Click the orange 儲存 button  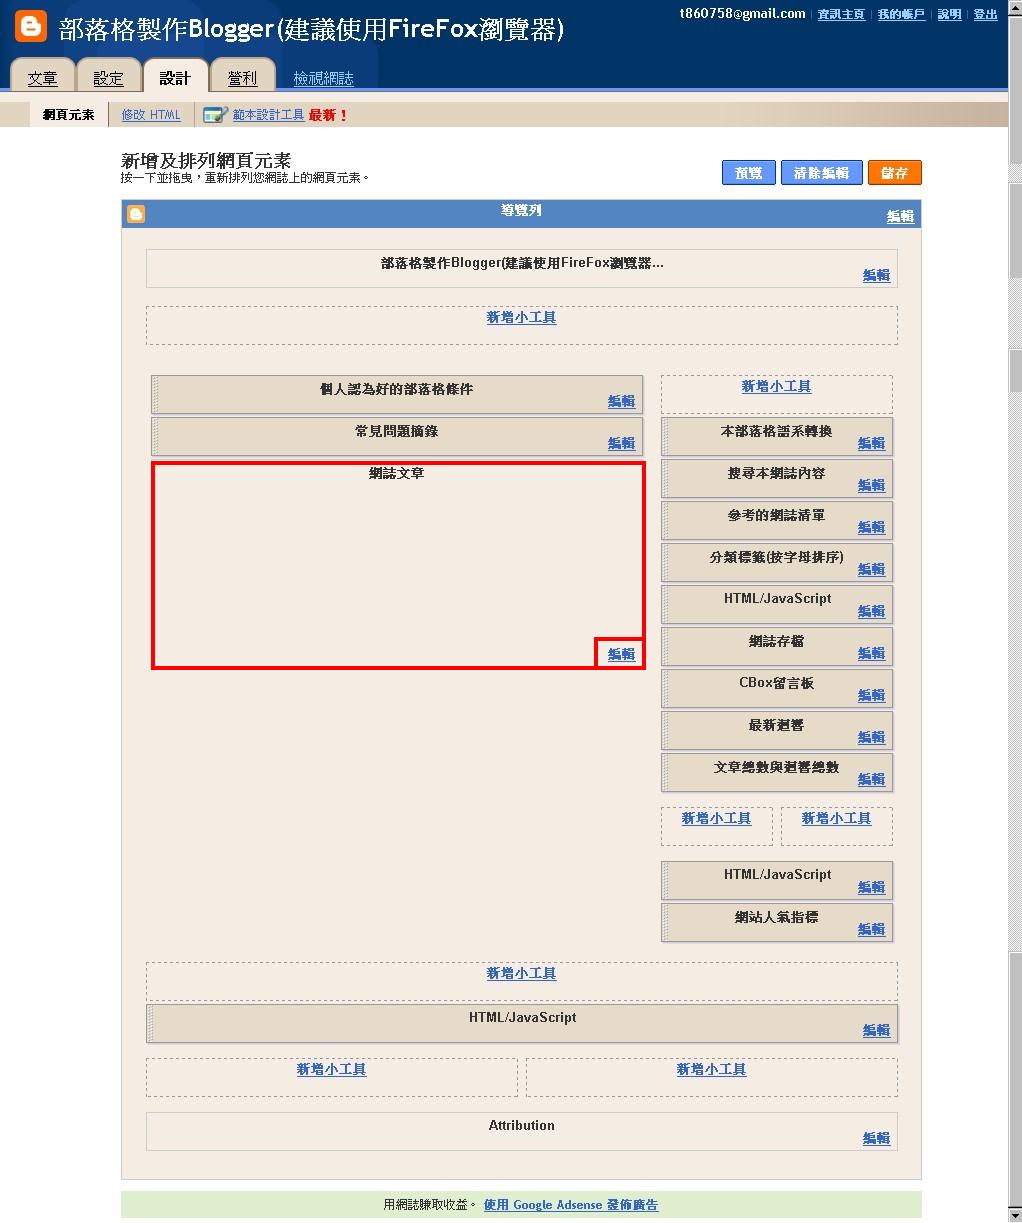point(894,173)
